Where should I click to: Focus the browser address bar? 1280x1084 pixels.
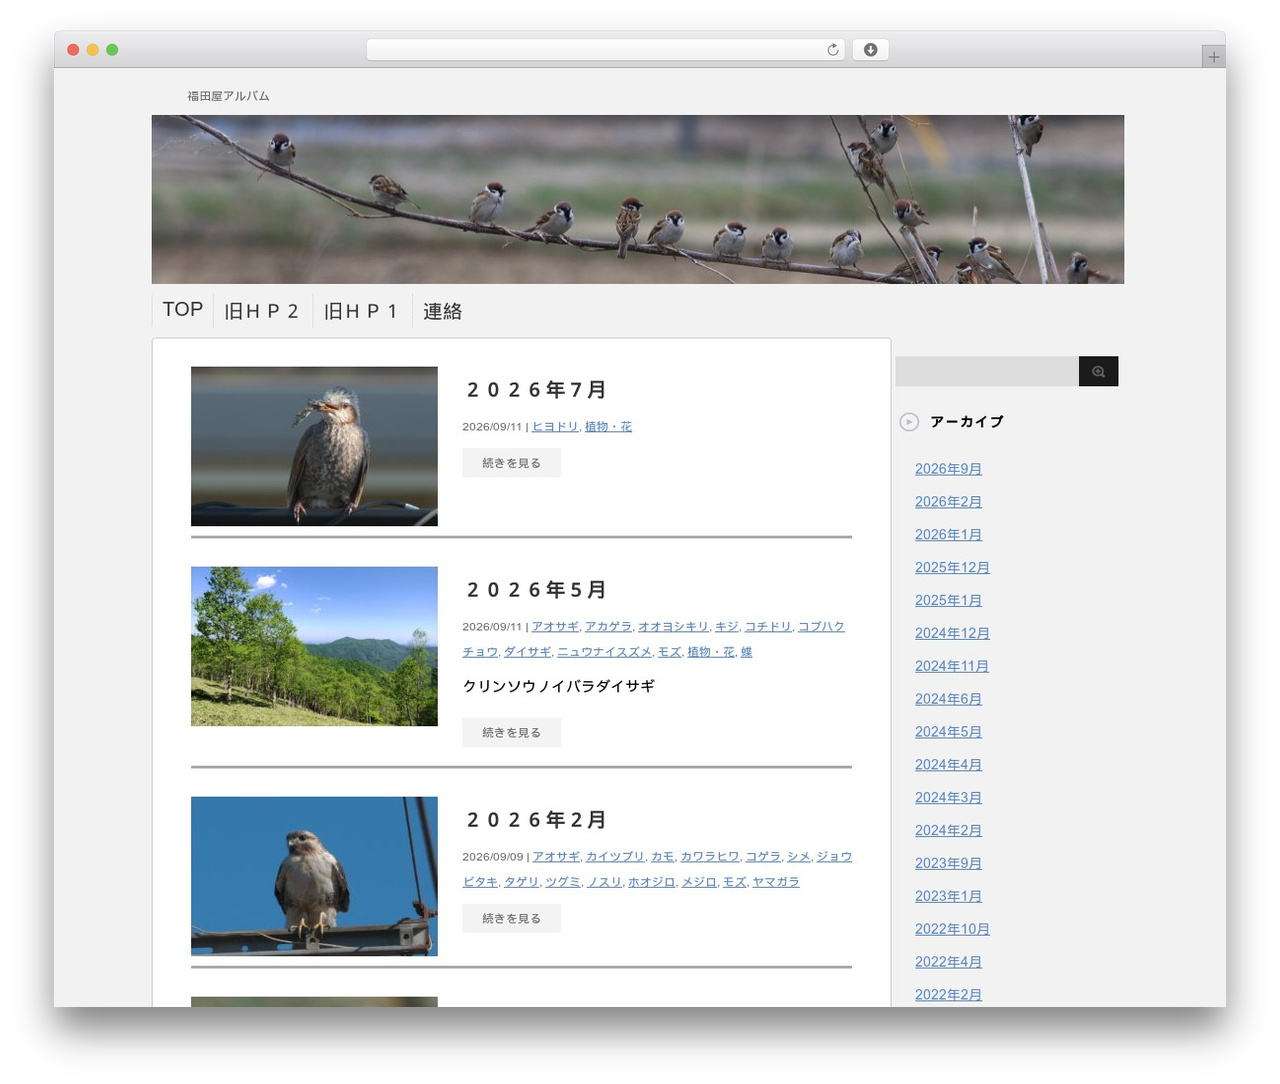(x=605, y=50)
